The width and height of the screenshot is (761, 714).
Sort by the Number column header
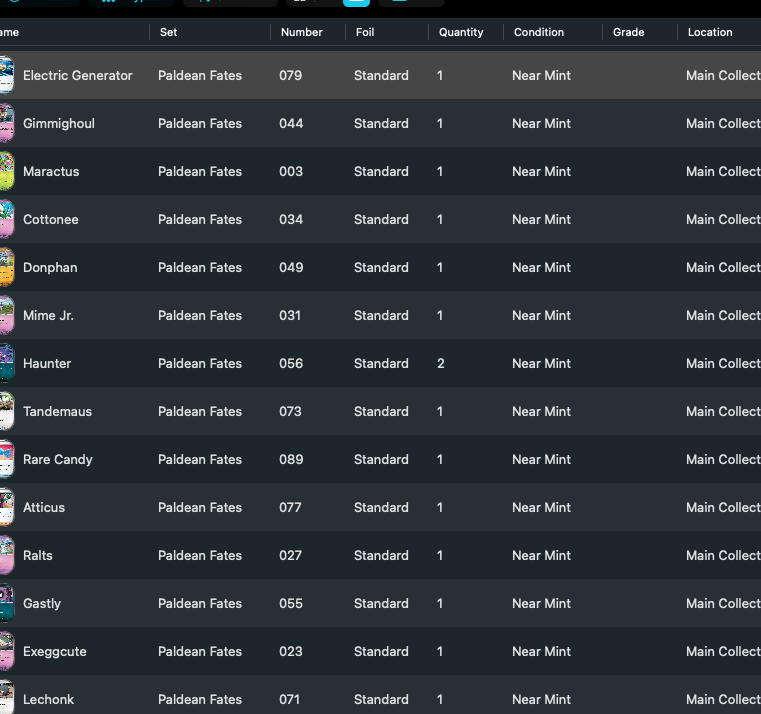301,32
